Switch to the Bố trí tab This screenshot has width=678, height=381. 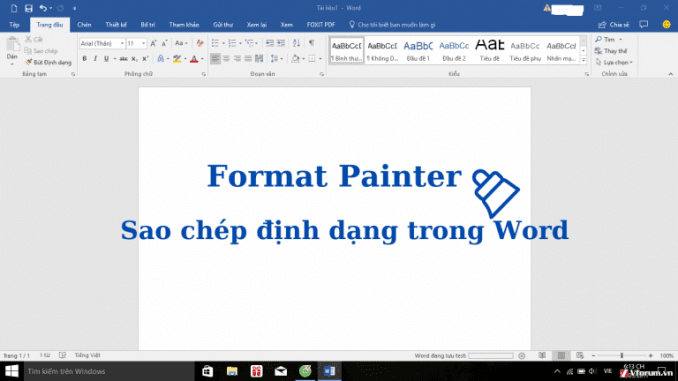(148, 25)
